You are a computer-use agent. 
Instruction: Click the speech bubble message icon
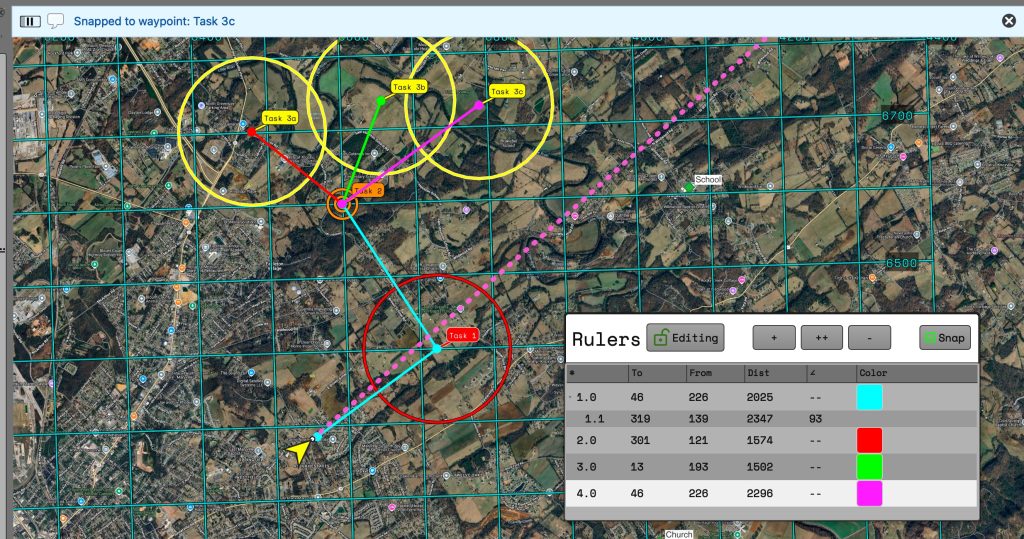56,20
